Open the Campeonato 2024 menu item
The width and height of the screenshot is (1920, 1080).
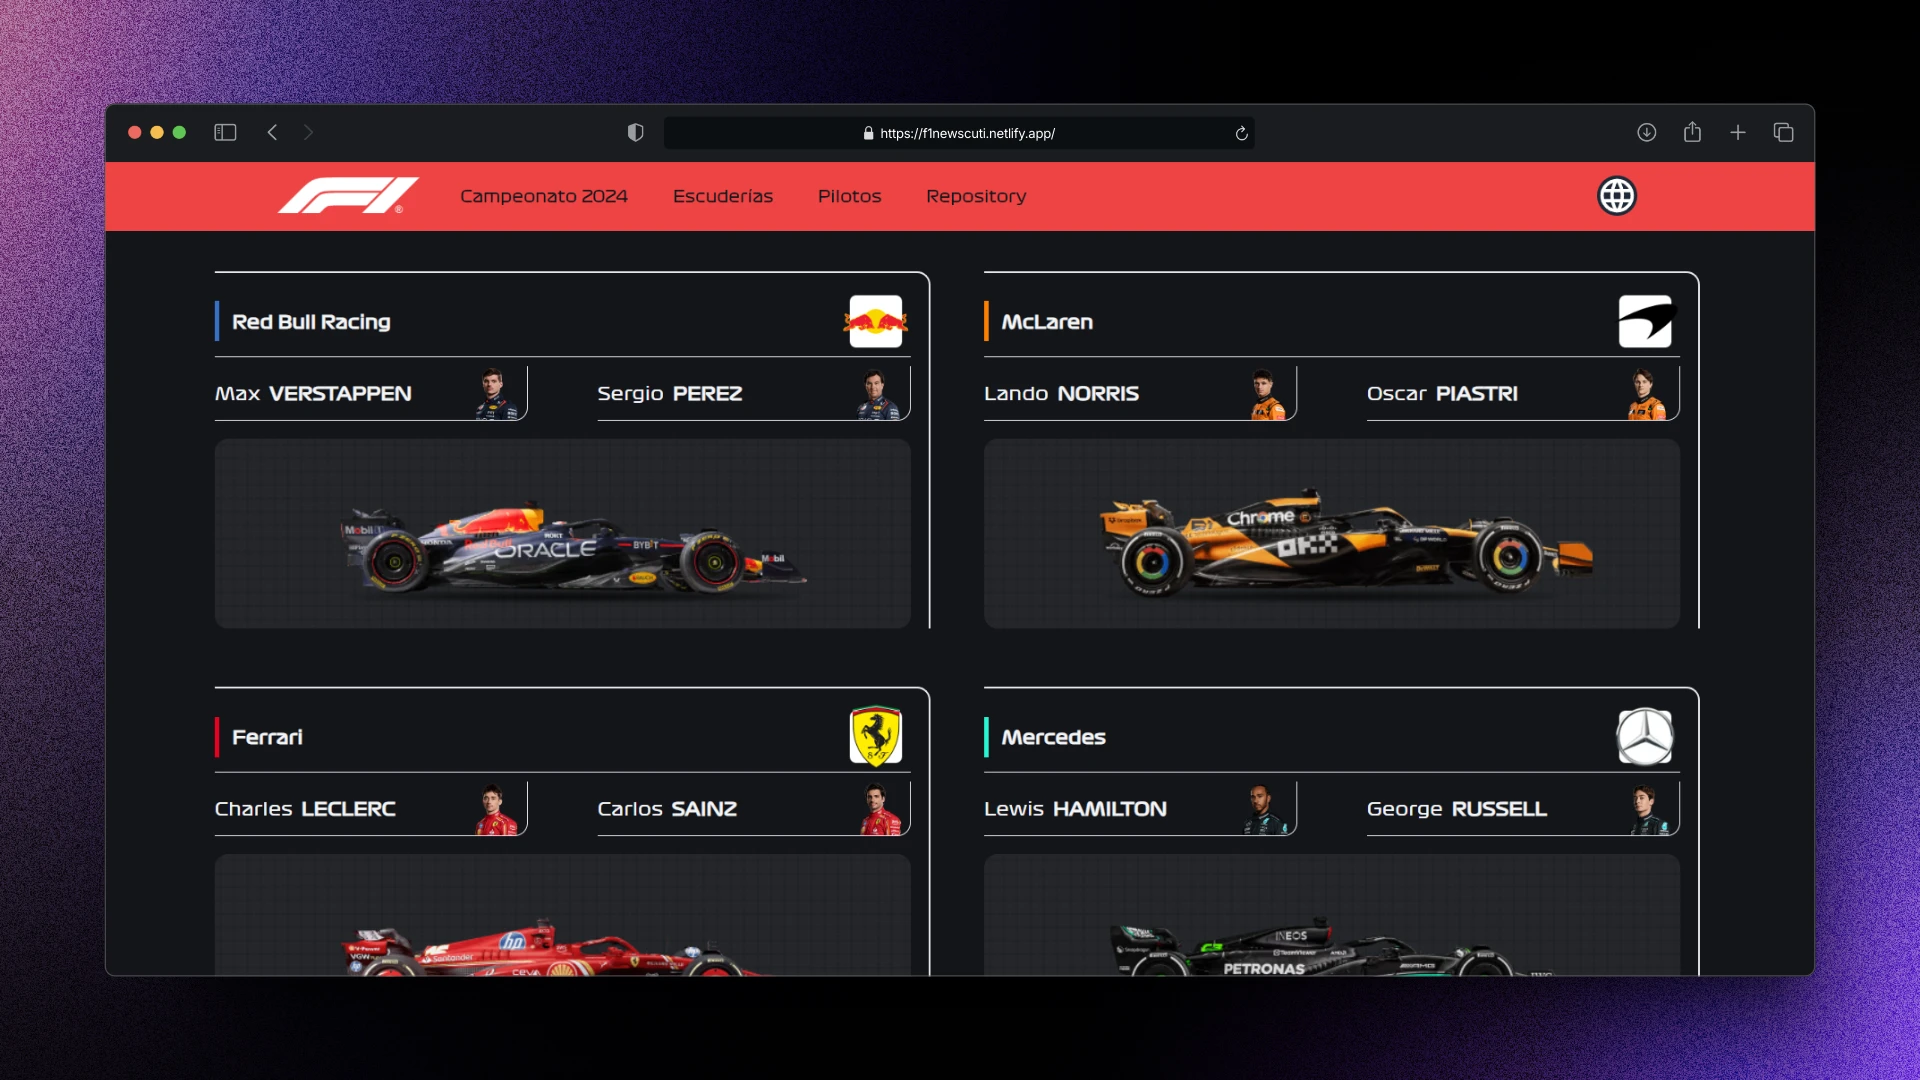point(543,196)
